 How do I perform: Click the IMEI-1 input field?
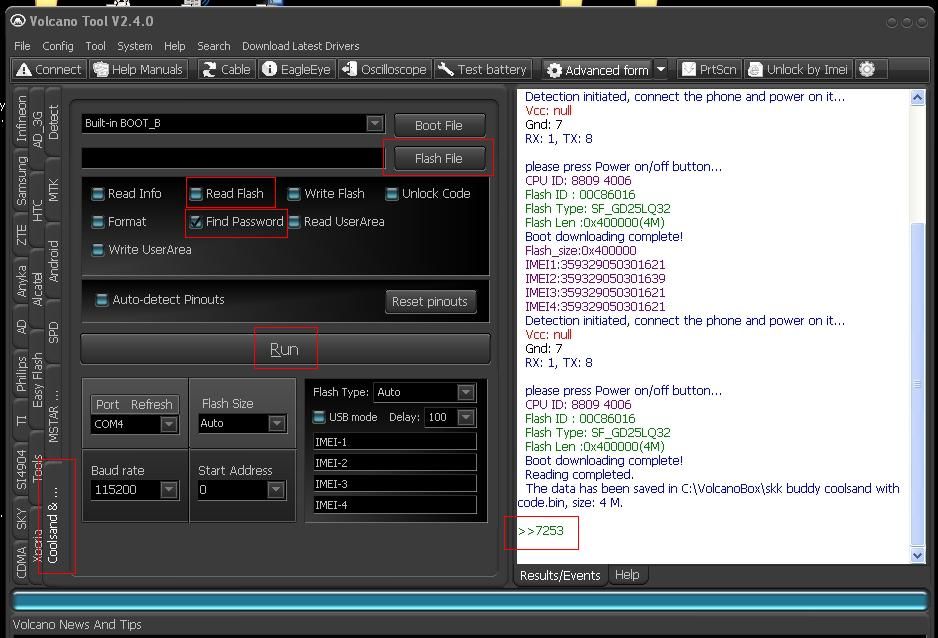coord(394,442)
